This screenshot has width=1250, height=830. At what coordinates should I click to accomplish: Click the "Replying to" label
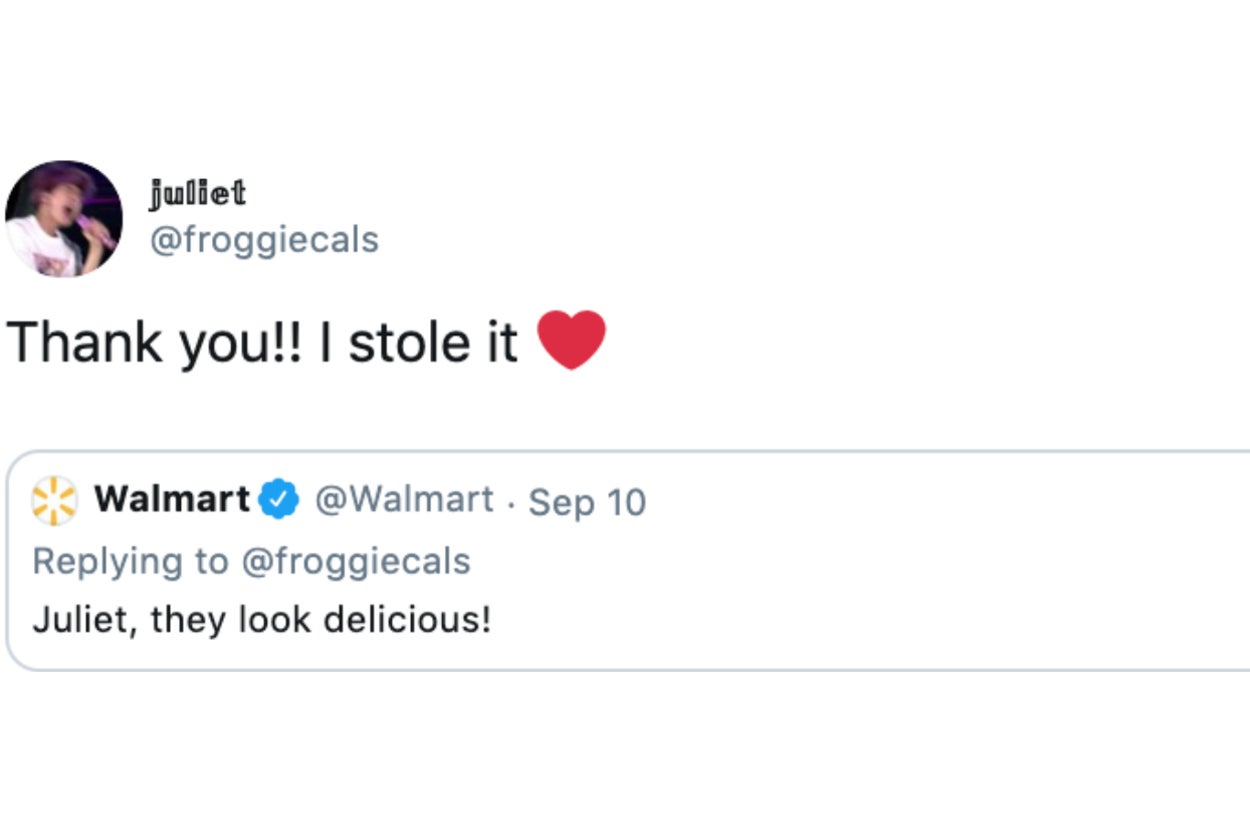point(130,561)
